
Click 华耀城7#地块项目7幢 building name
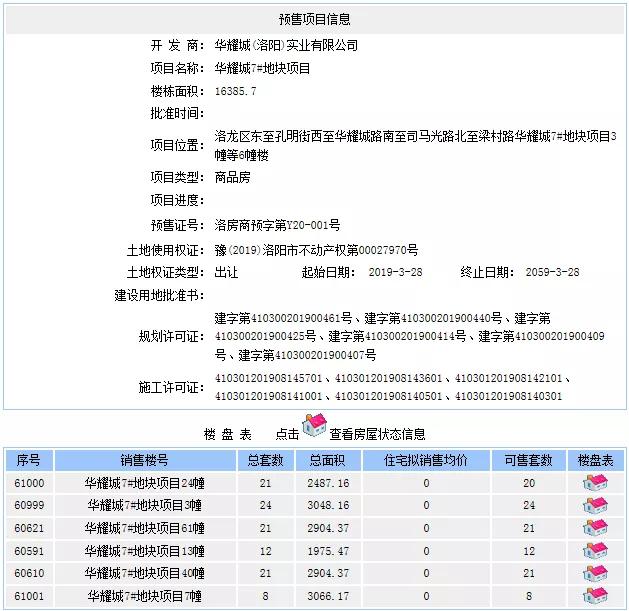click(x=144, y=596)
